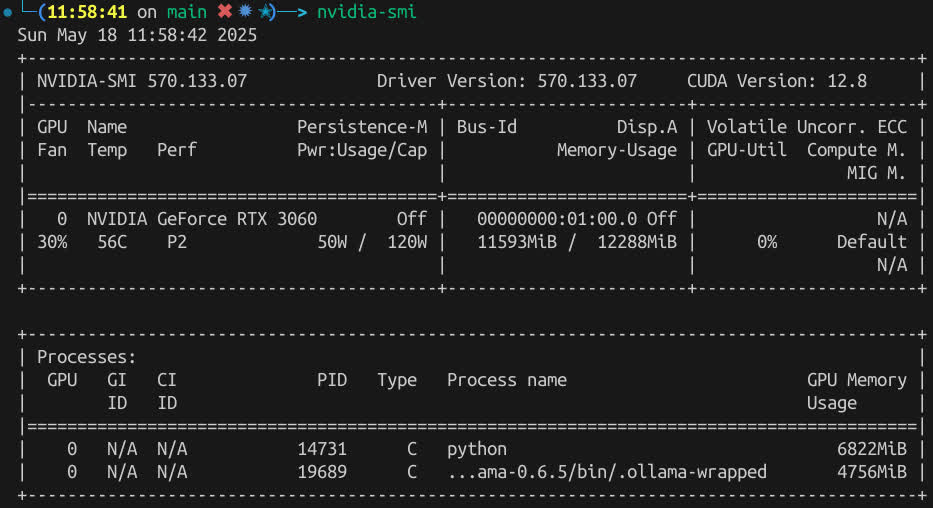This screenshot has width=933, height=508.
Task: Click the 'python' process name
Action: pyautogui.click(x=477, y=450)
